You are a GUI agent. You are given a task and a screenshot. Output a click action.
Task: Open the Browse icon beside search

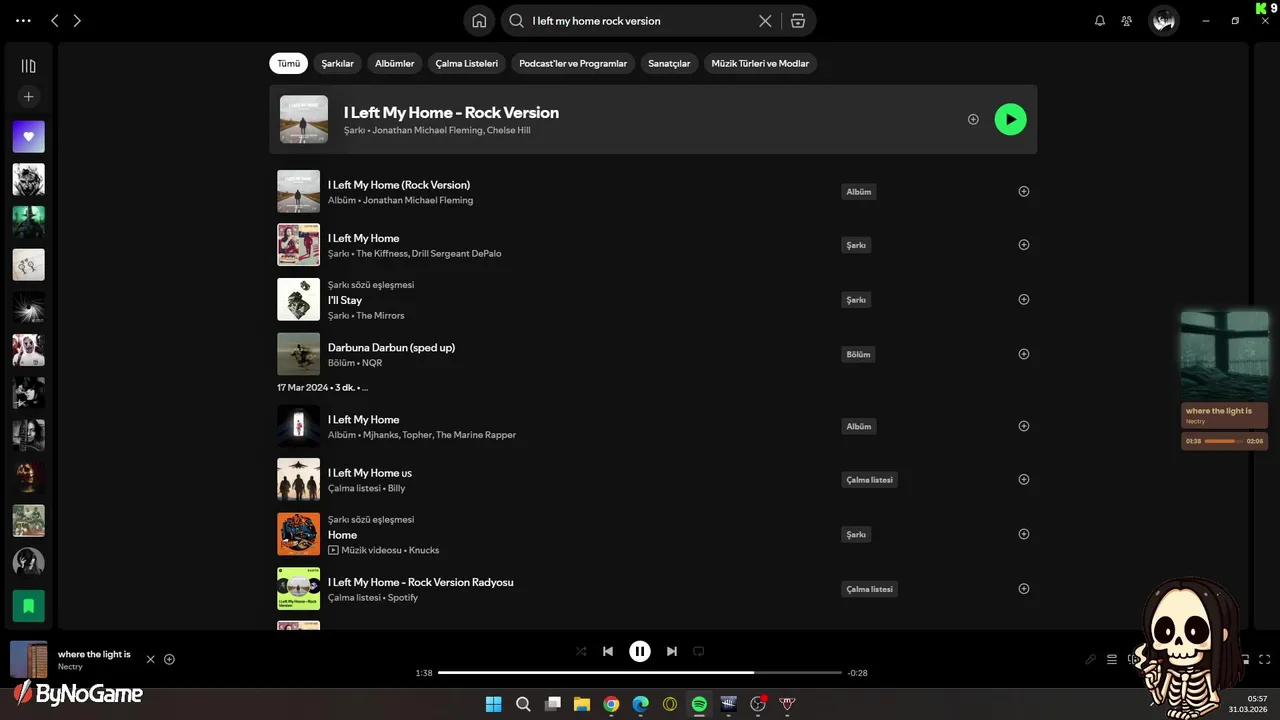tap(797, 20)
